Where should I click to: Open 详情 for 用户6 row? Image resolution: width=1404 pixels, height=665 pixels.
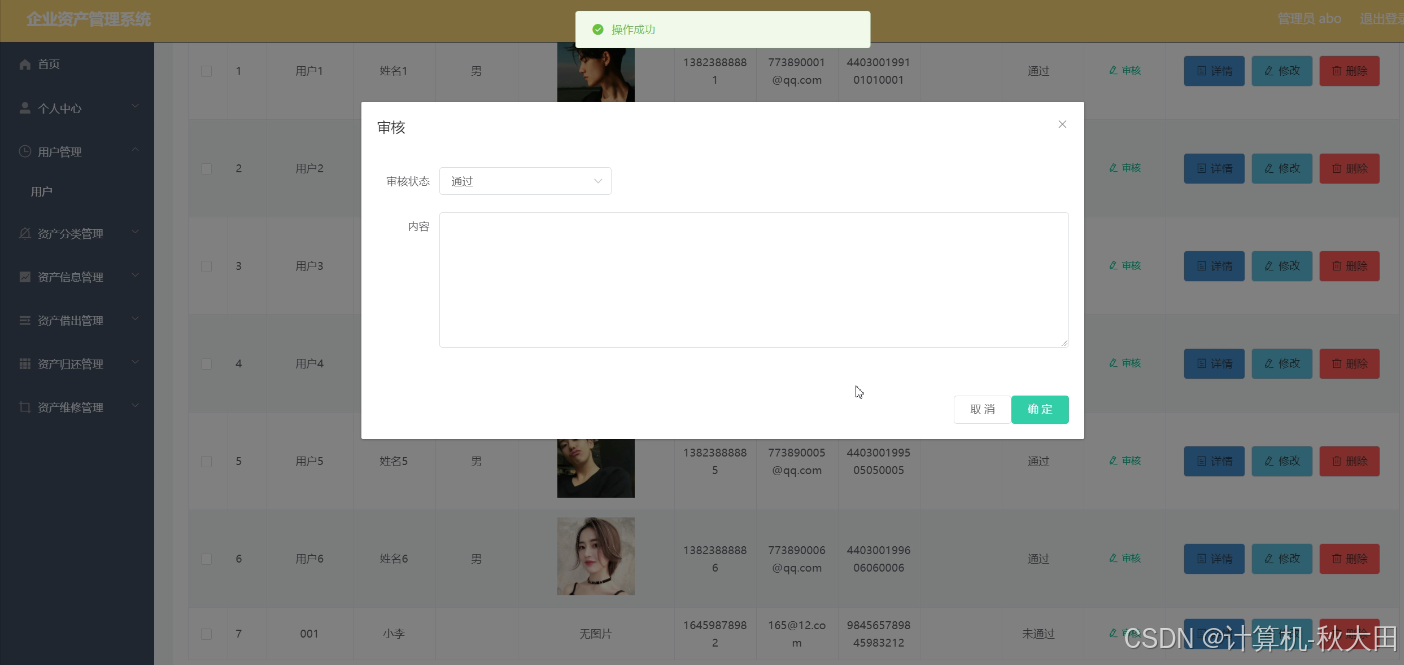1214,558
